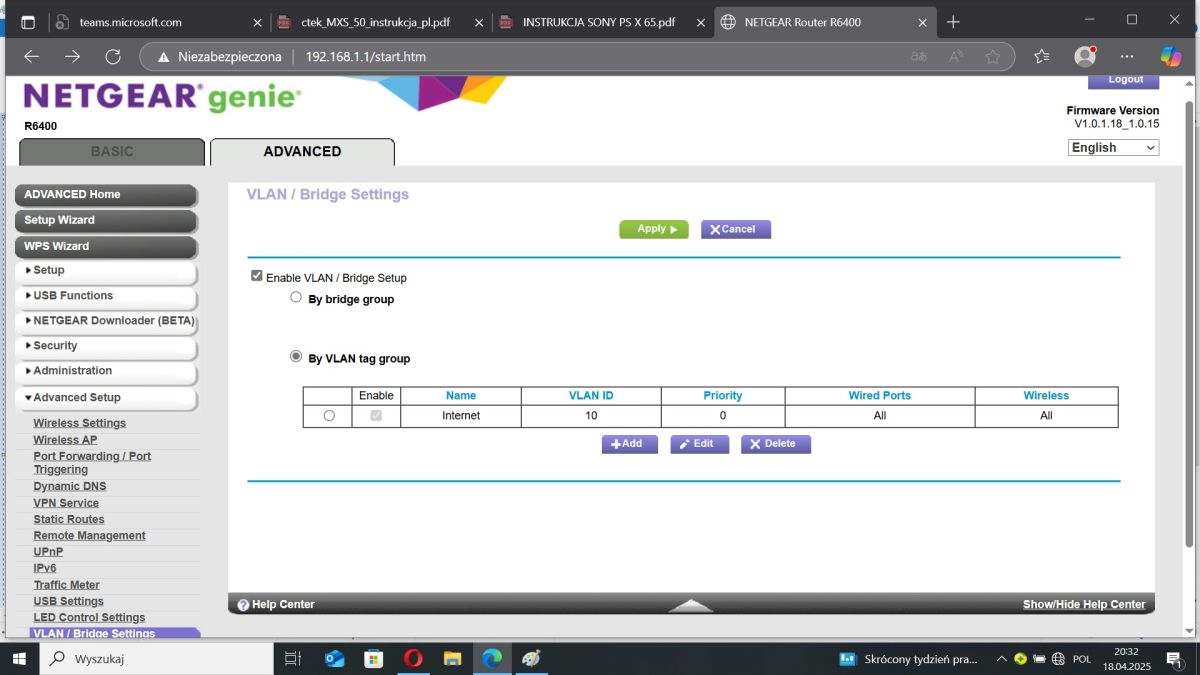Screen dimensions: 1200x675
Task: Open the File Explorer taskbar icon
Action: click(452, 659)
